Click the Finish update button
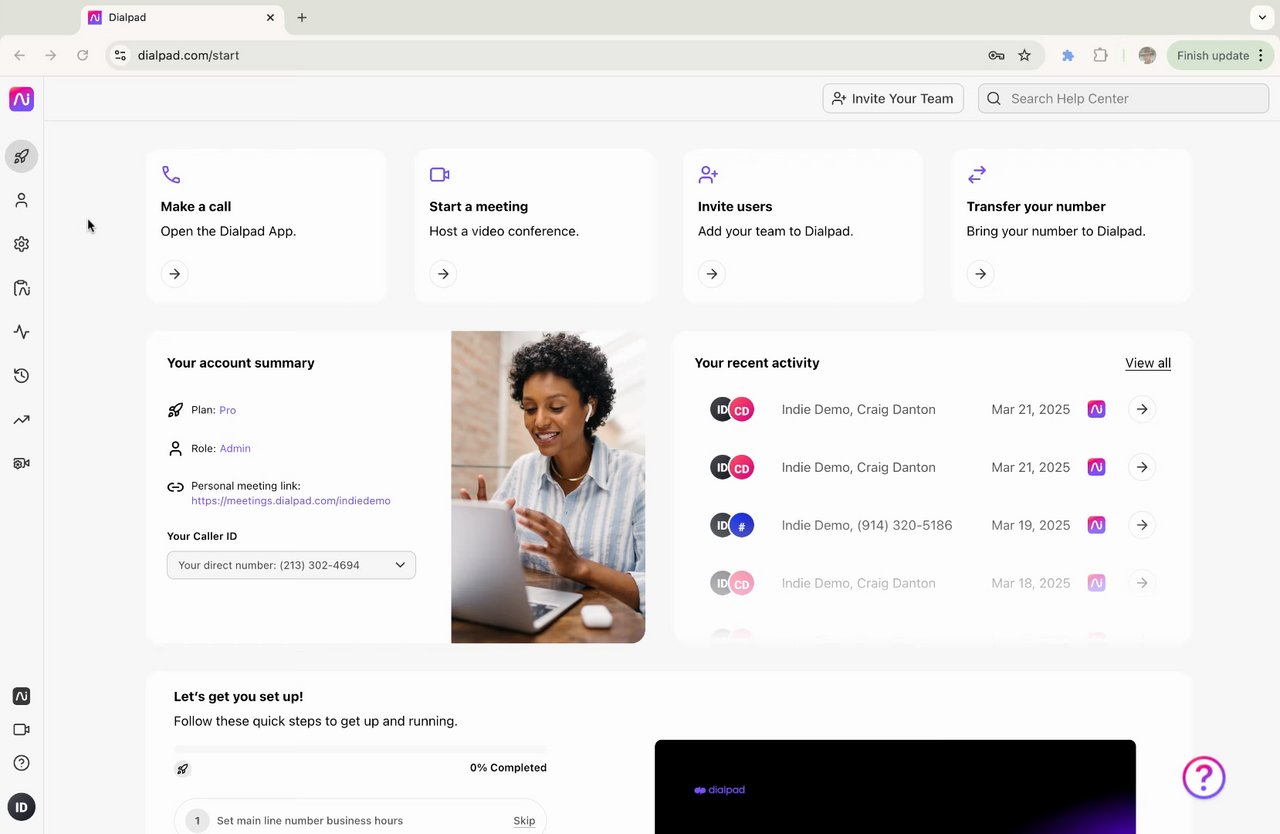1280x834 pixels. tap(1220, 56)
